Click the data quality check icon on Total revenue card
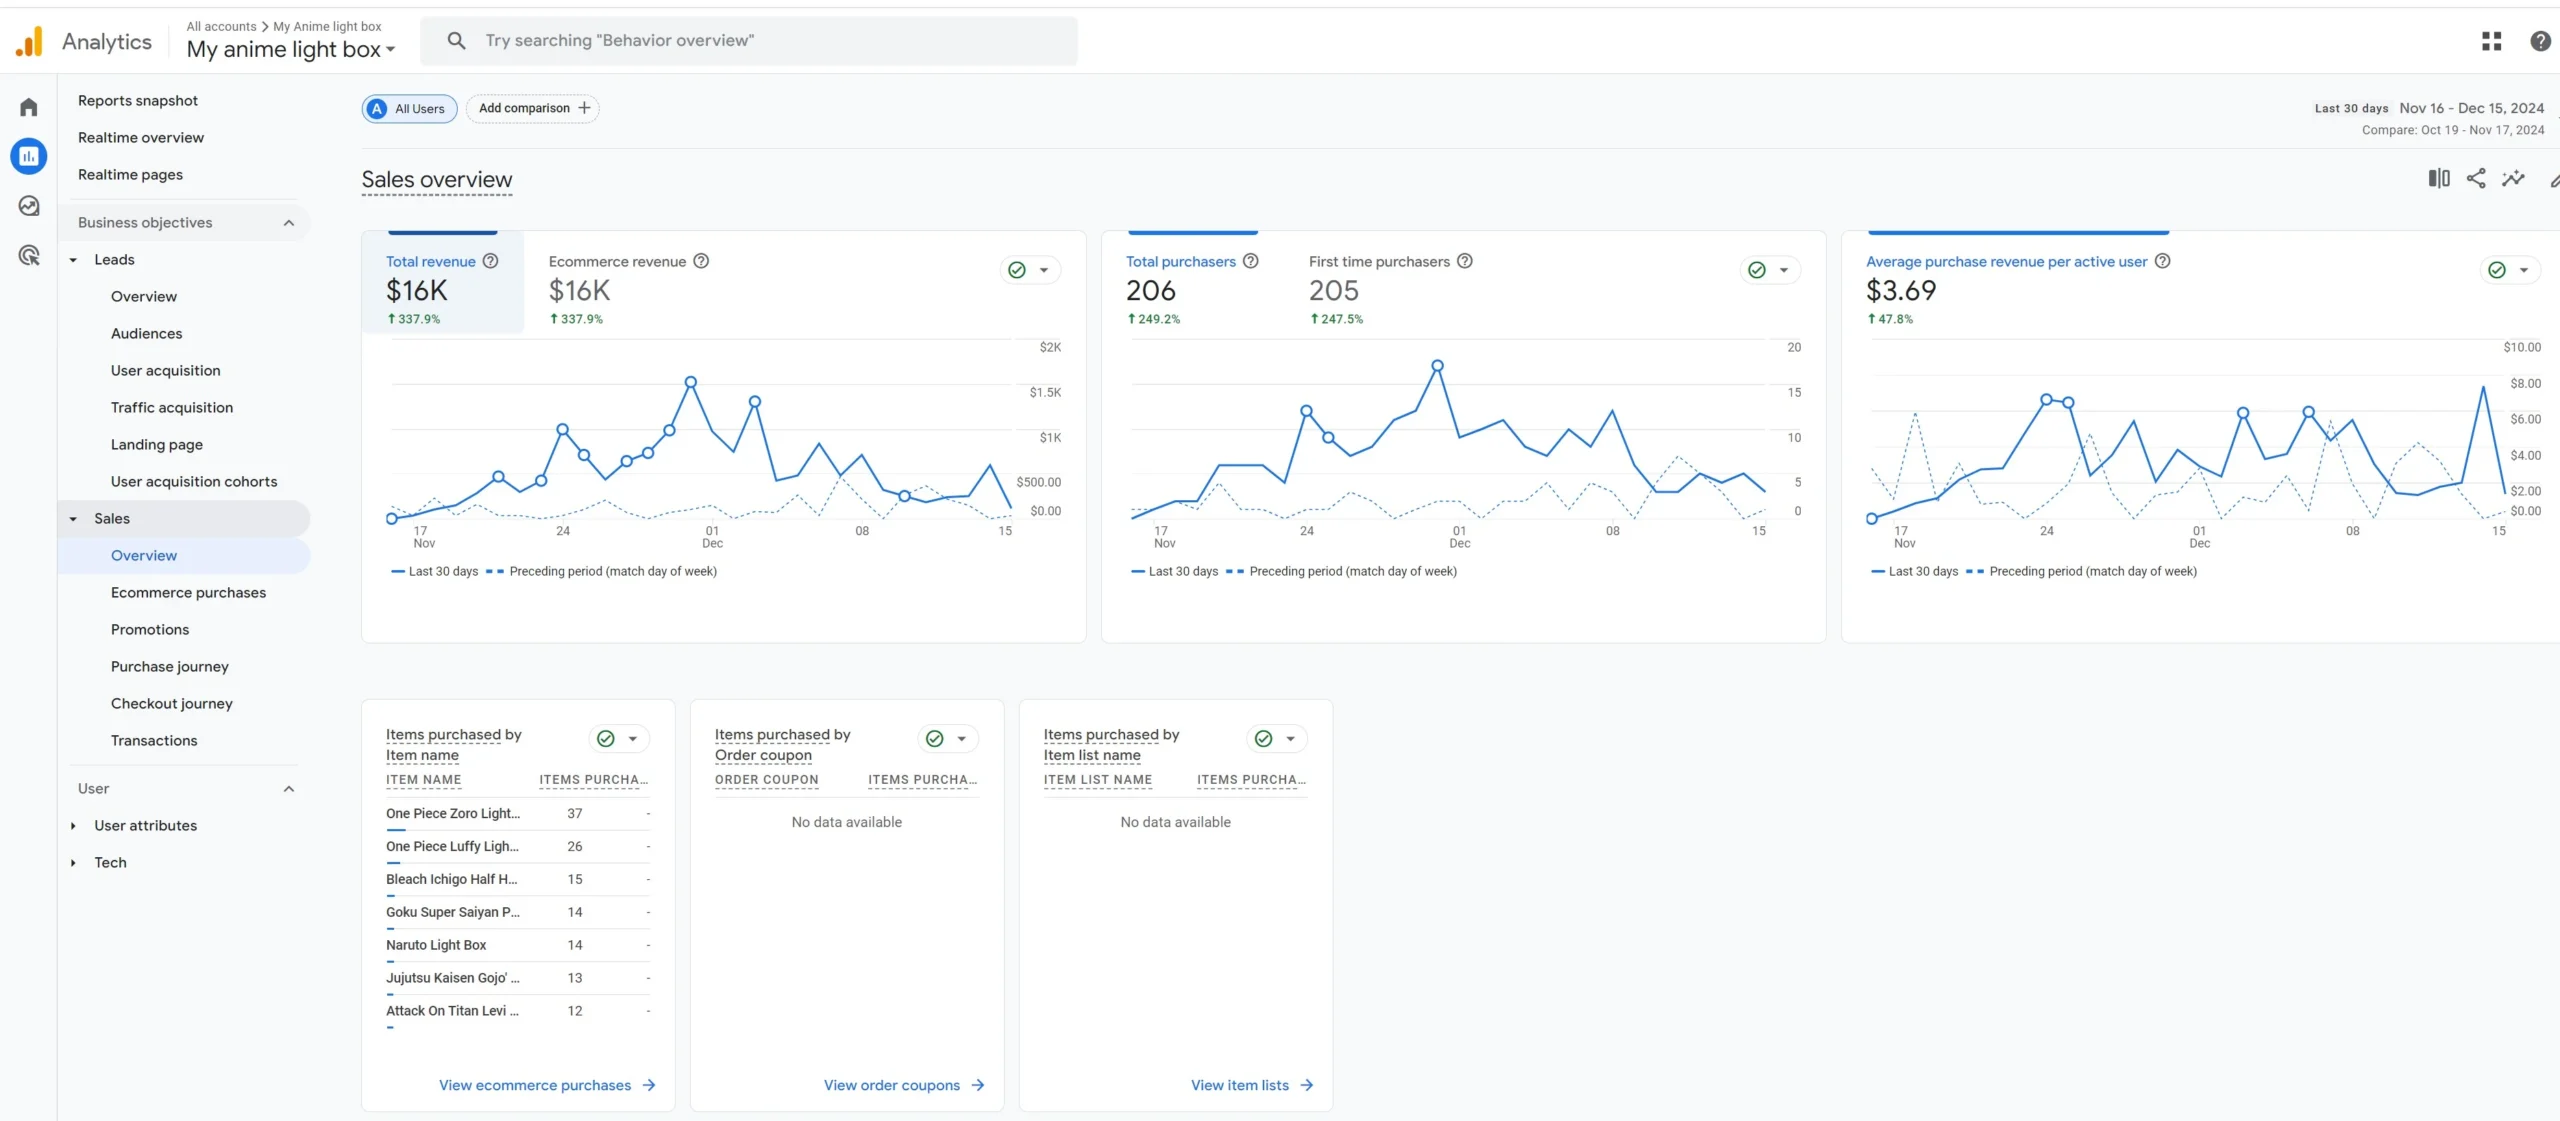 pyautogui.click(x=1017, y=270)
